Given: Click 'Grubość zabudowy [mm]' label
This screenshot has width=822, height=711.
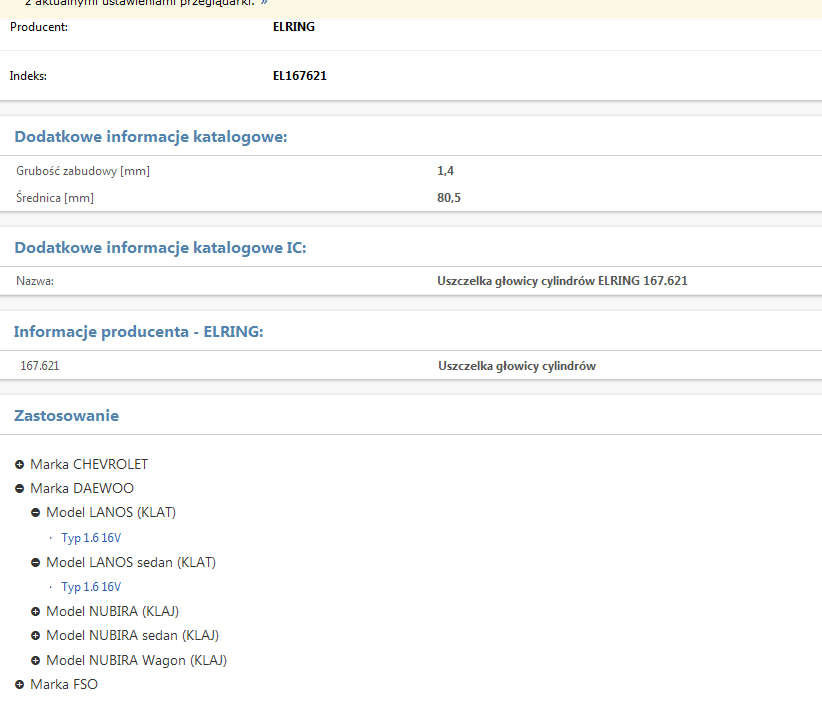Looking at the screenshot, I should [83, 171].
